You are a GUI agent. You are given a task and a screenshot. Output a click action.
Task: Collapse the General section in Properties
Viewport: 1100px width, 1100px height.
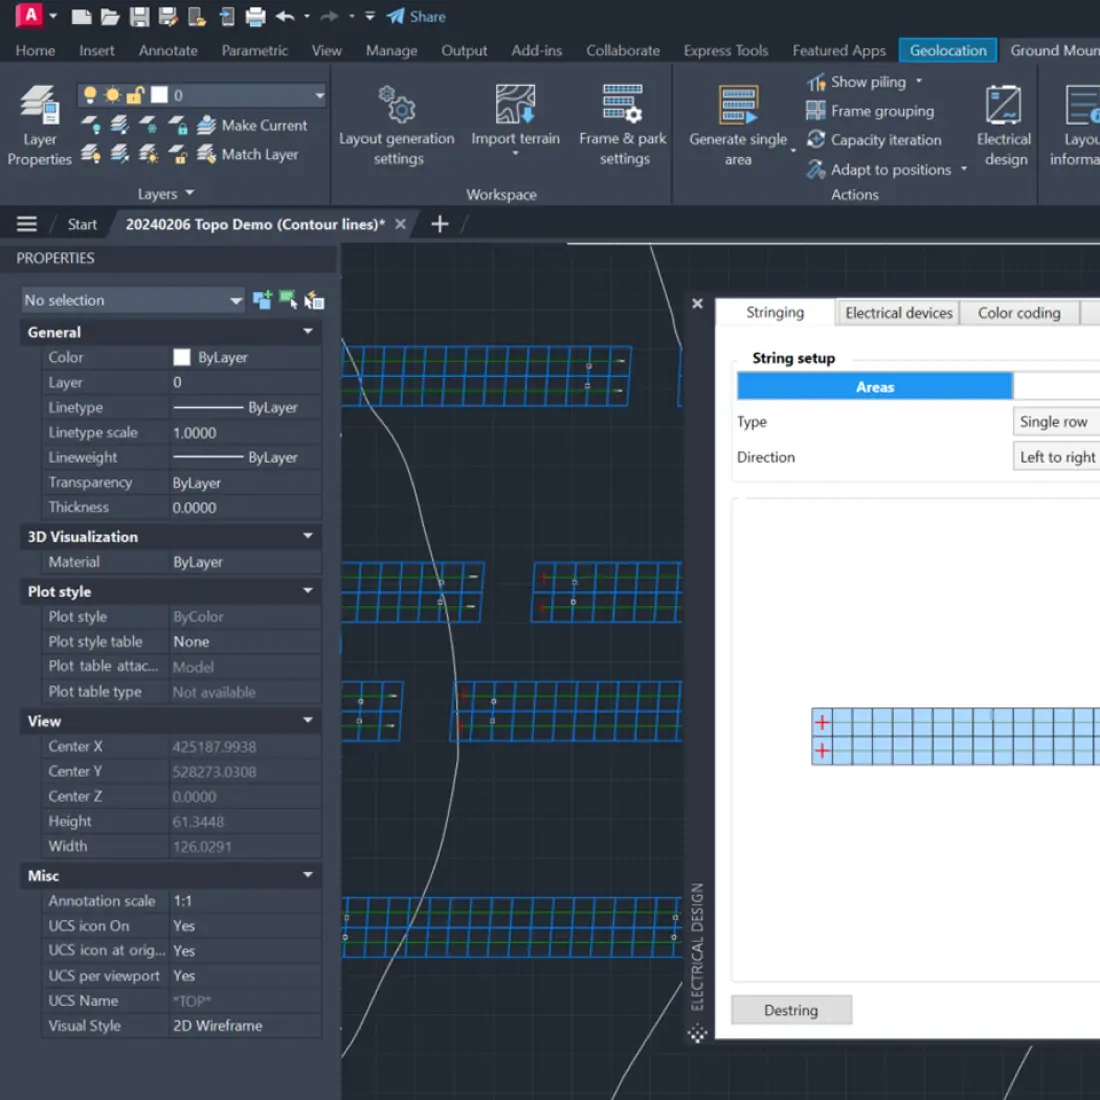click(x=307, y=332)
